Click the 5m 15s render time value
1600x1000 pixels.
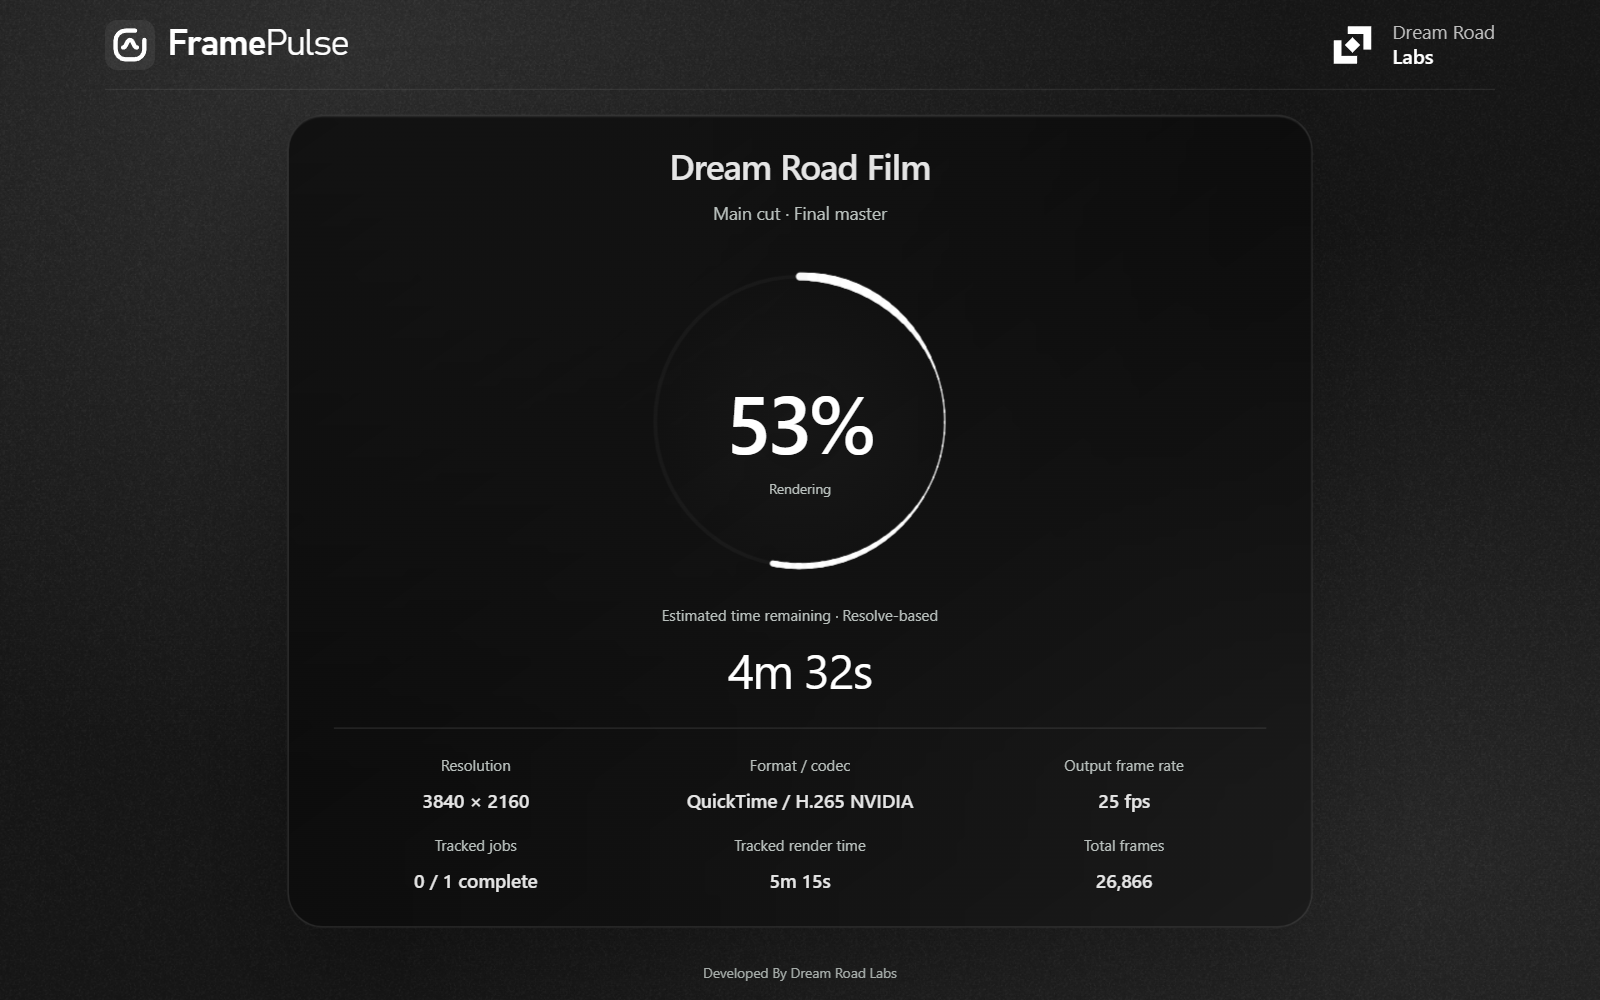(x=800, y=882)
